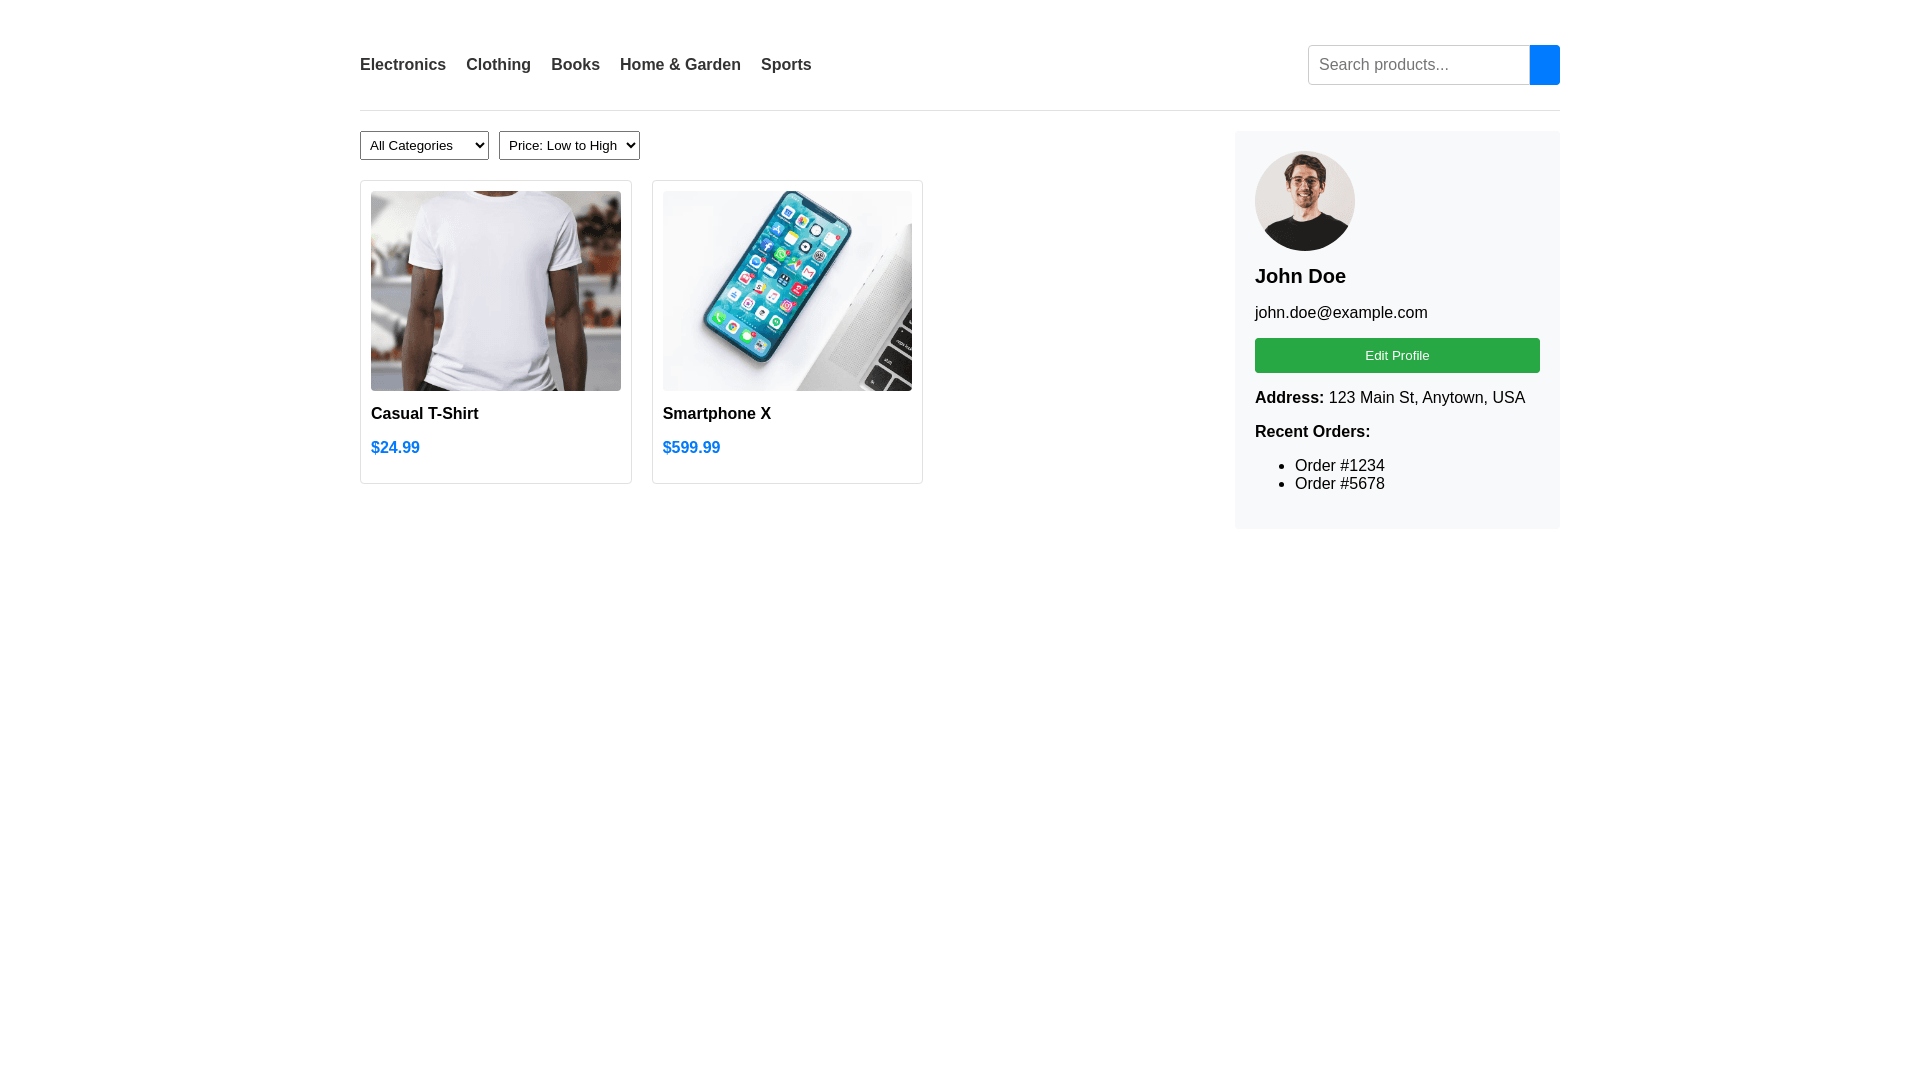Open the Casual T-Shirt product image

pos(496,291)
